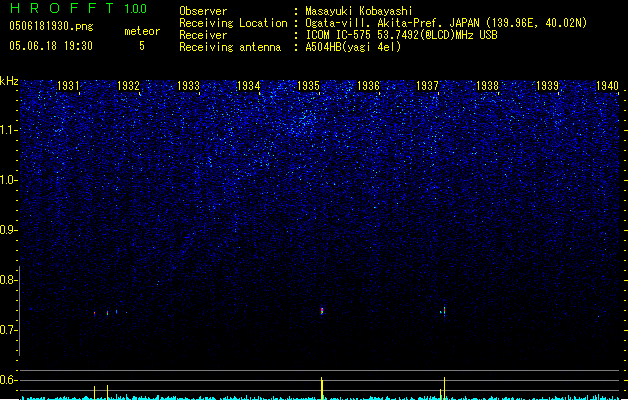This screenshot has height=400, width=629.
Task: Click the Ogata-vill. Akita-Pref. JAPAN location text
Action: click(x=446, y=23)
